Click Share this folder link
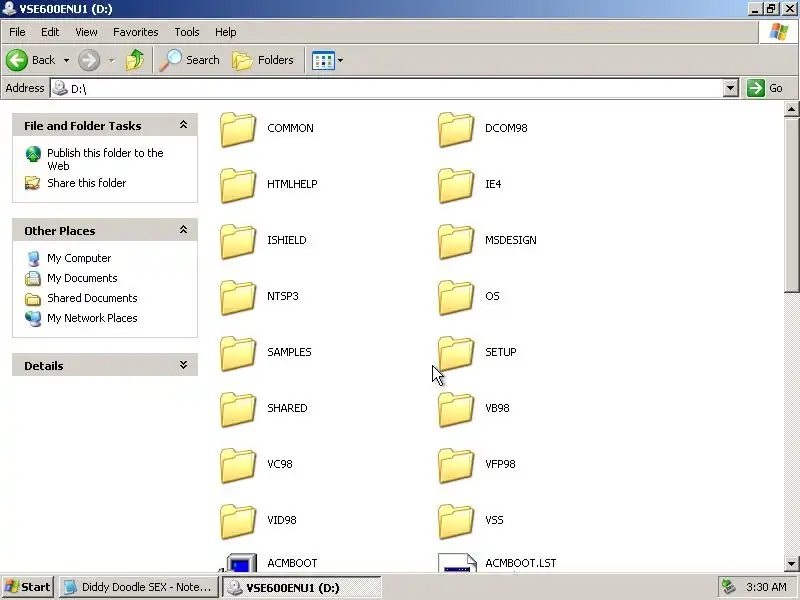Screen dimensions: 800x600 click(87, 183)
